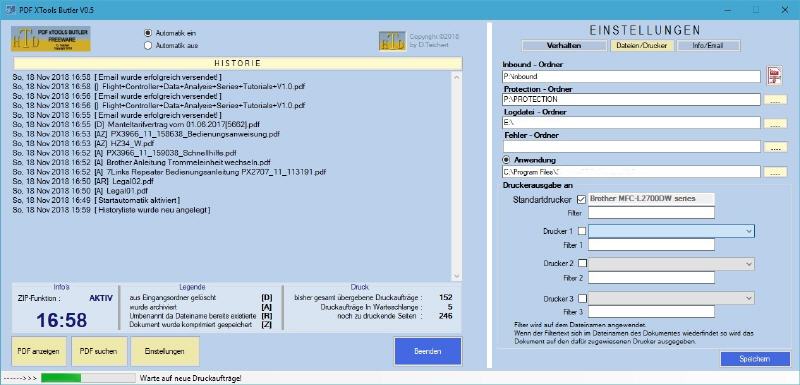The image size is (800, 385).
Task: Browse for the Logdatei-Ordner folder
Action: tap(775, 123)
